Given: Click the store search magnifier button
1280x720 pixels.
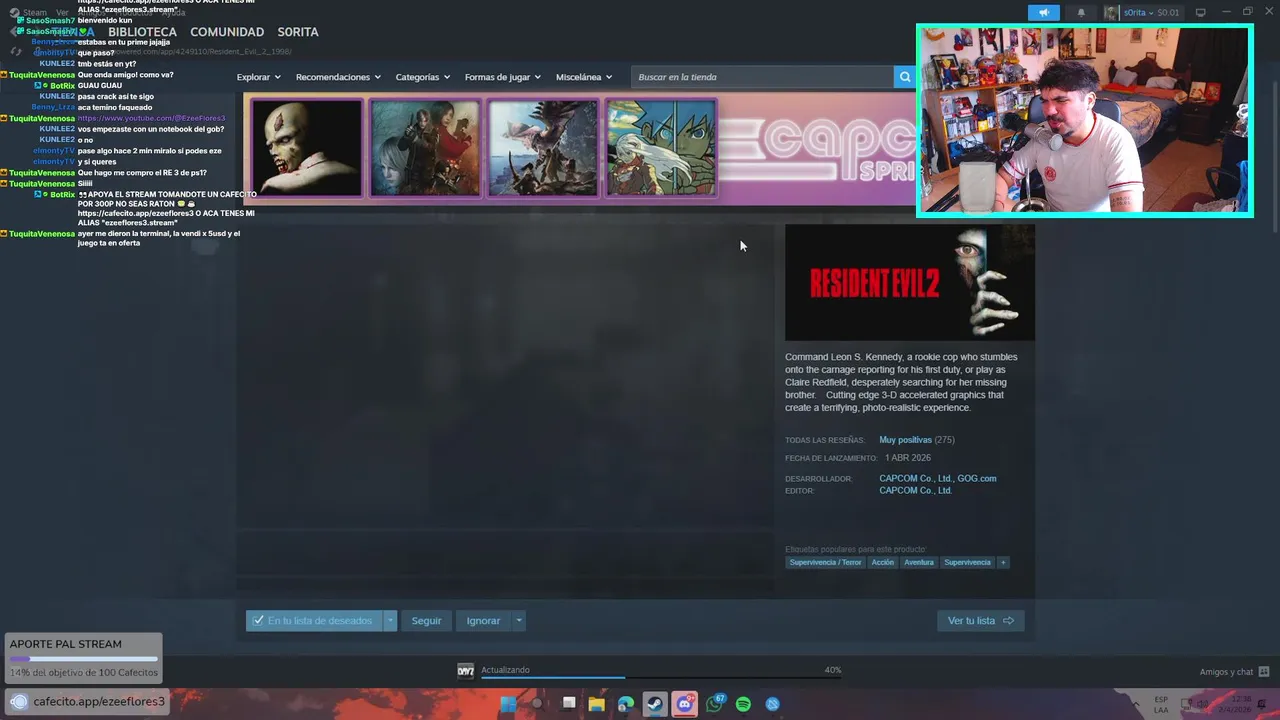Looking at the screenshot, I should (904, 77).
